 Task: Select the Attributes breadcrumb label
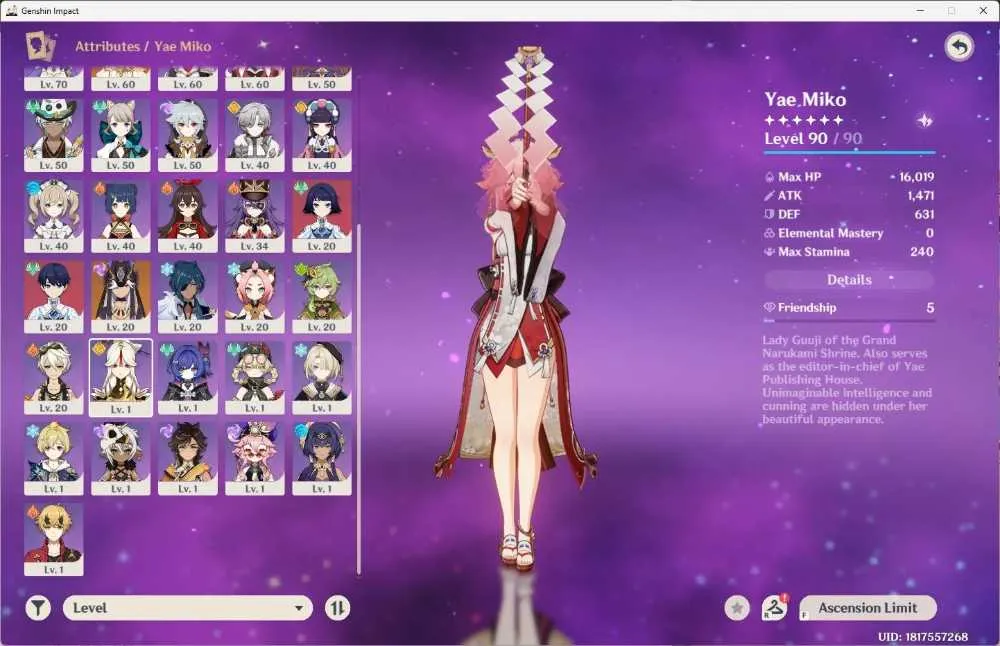(107, 47)
